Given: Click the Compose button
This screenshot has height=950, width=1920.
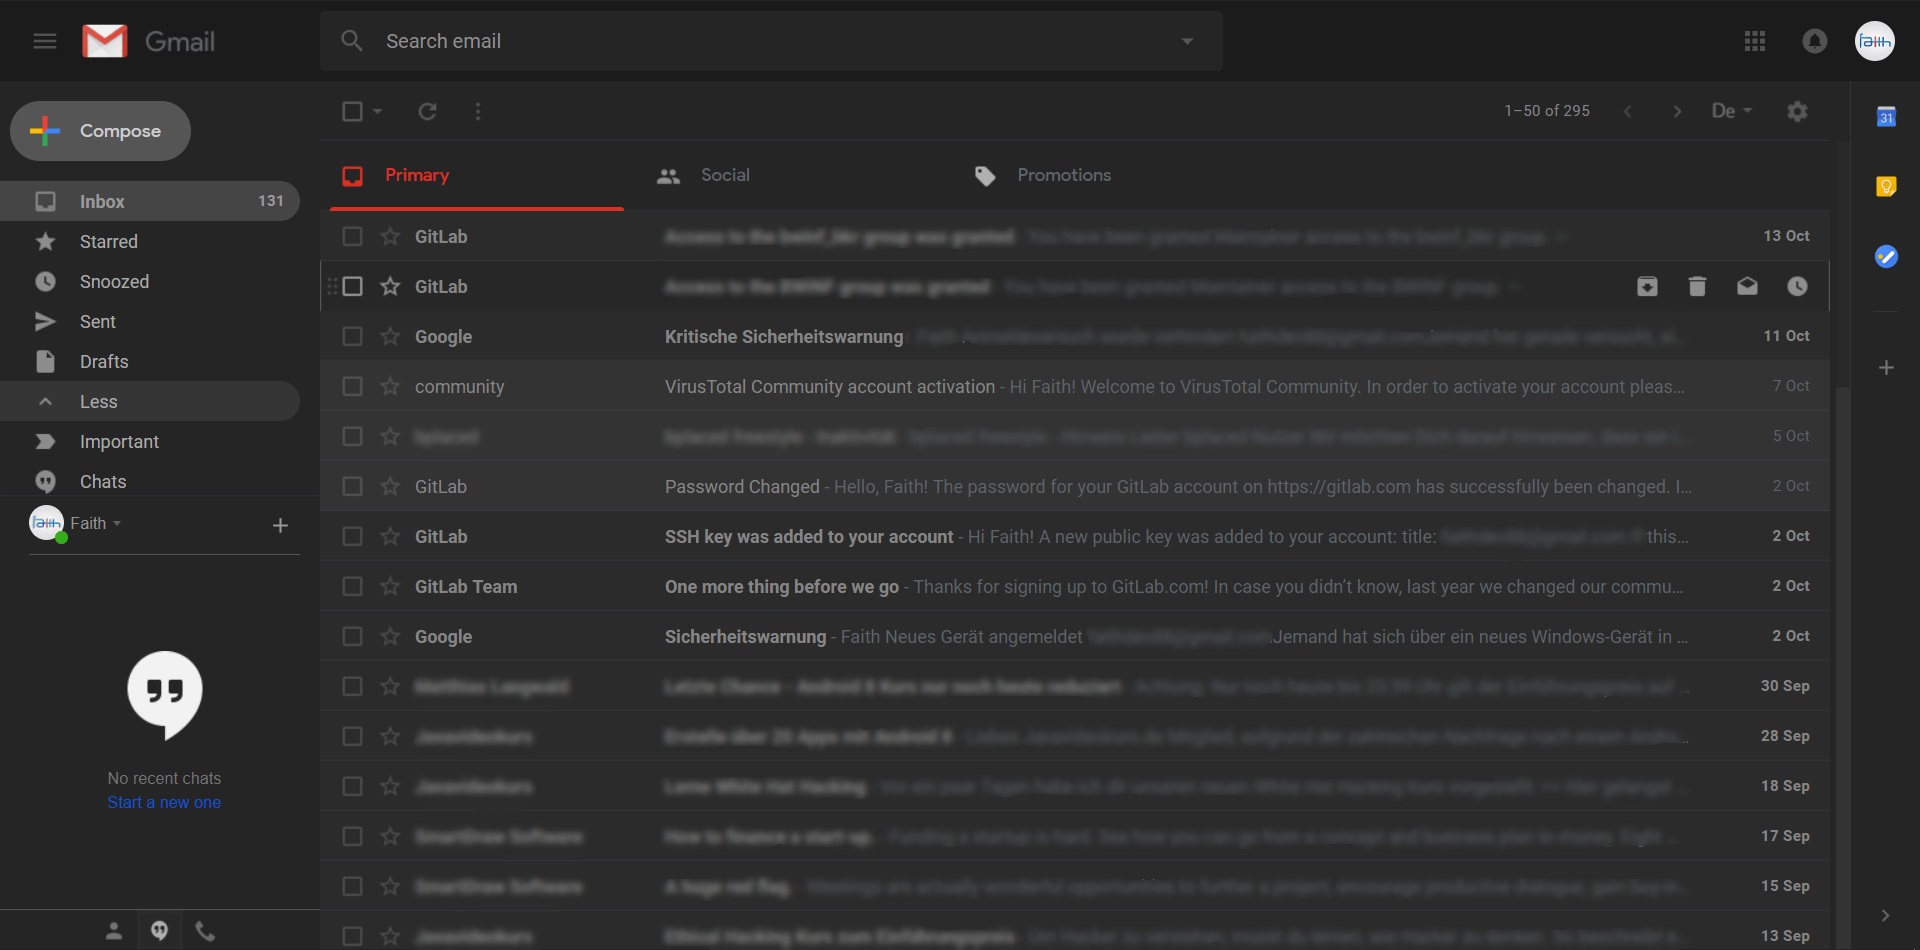Looking at the screenshot, I should pos(100,131).
